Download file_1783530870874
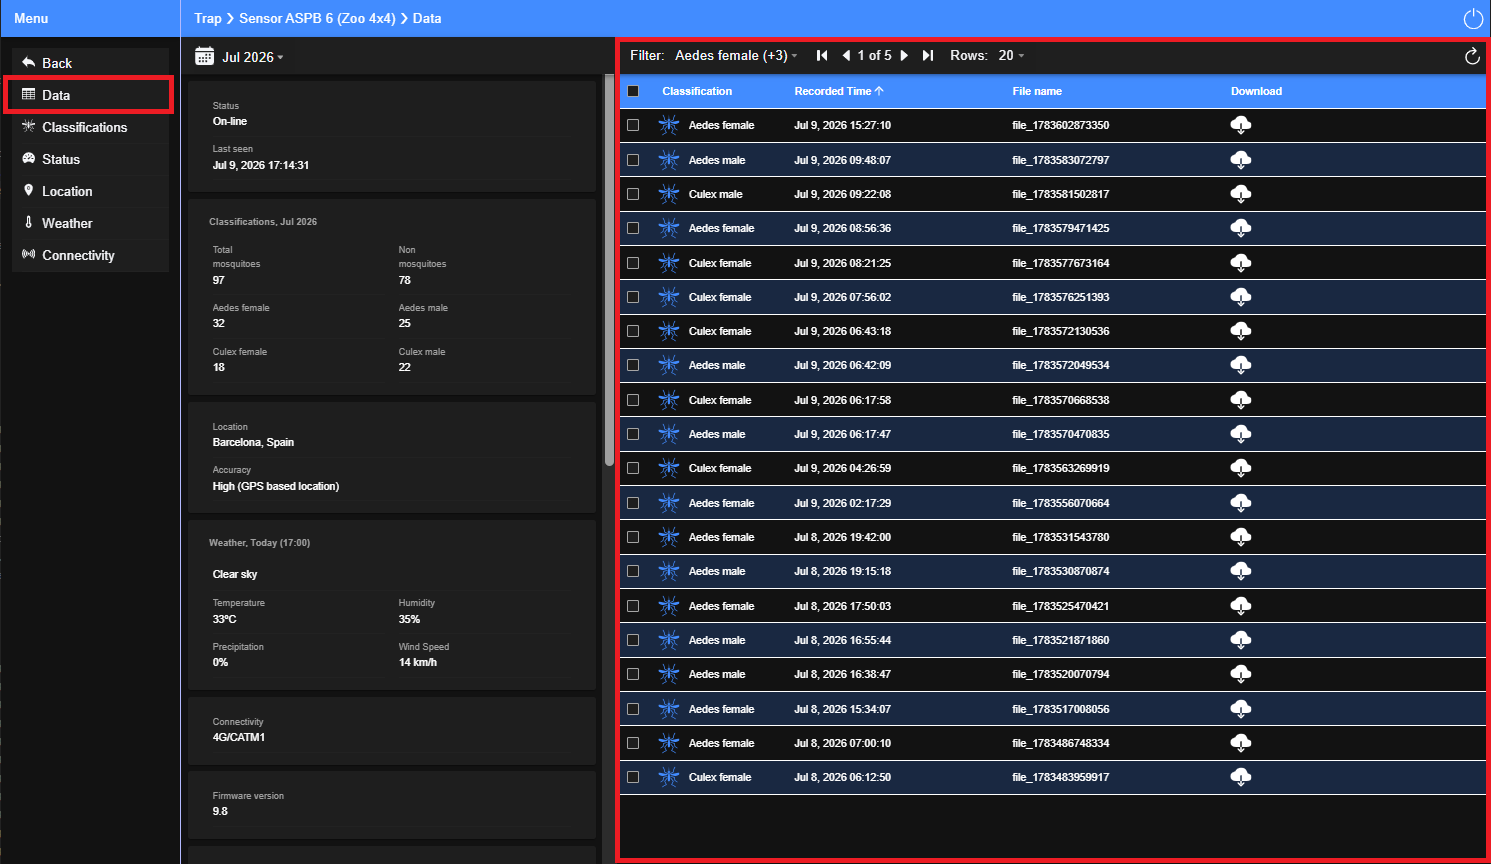Viewport: 1491px width, 864px height. (1241, 571)
